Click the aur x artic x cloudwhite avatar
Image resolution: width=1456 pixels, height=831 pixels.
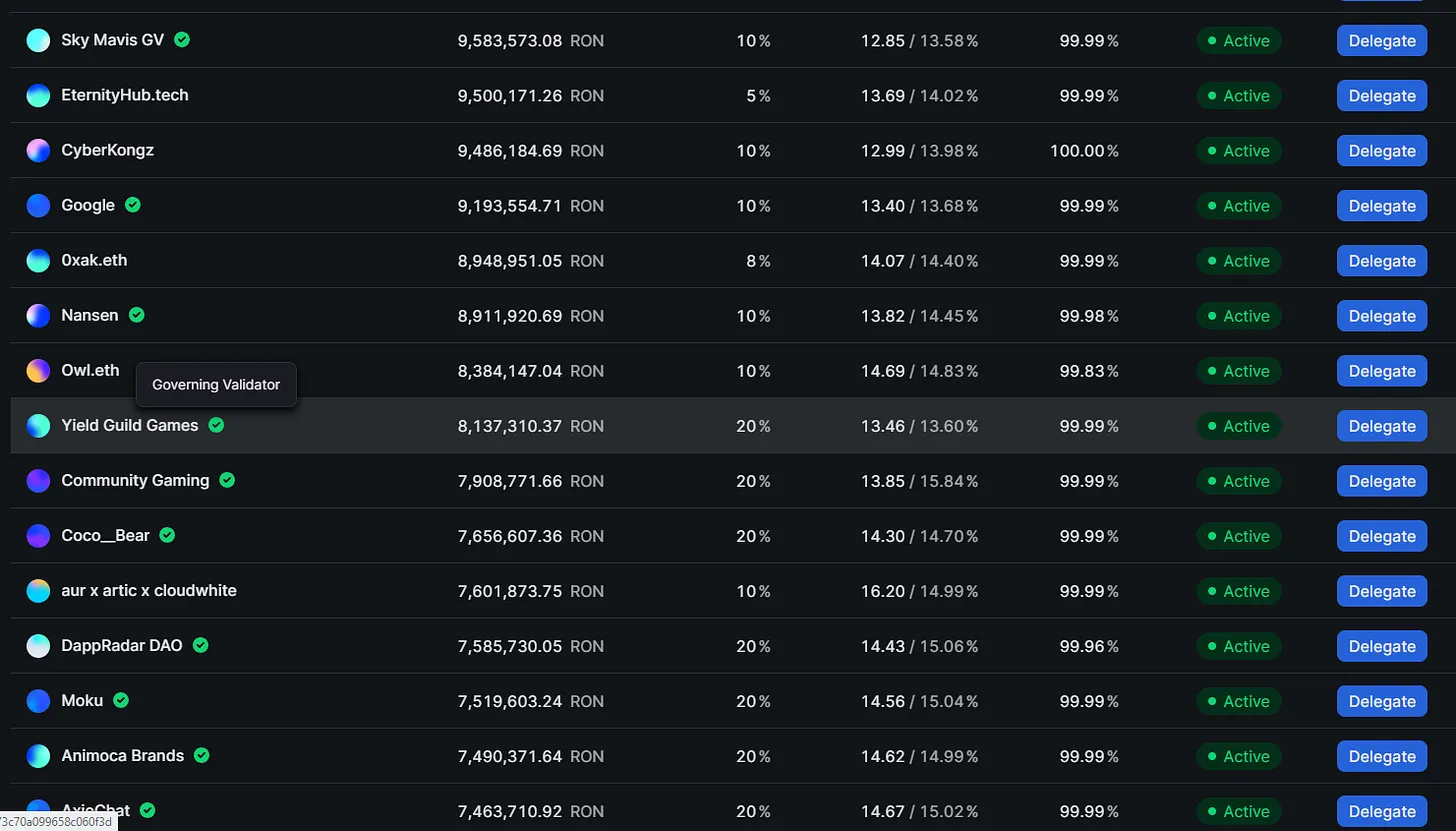(x=38, y=591)
